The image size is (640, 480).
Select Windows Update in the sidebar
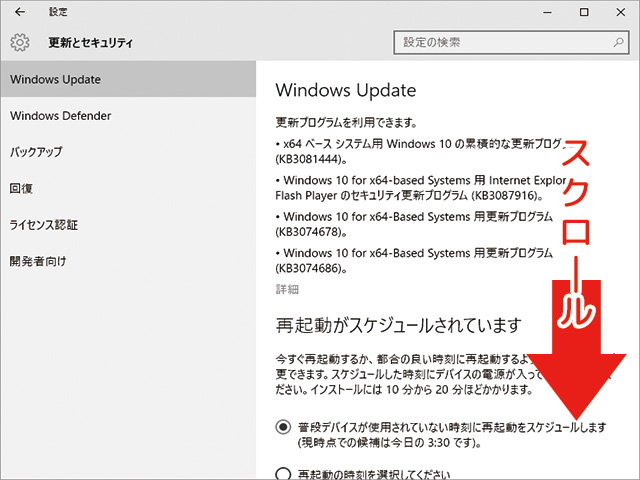coord(128,79)
